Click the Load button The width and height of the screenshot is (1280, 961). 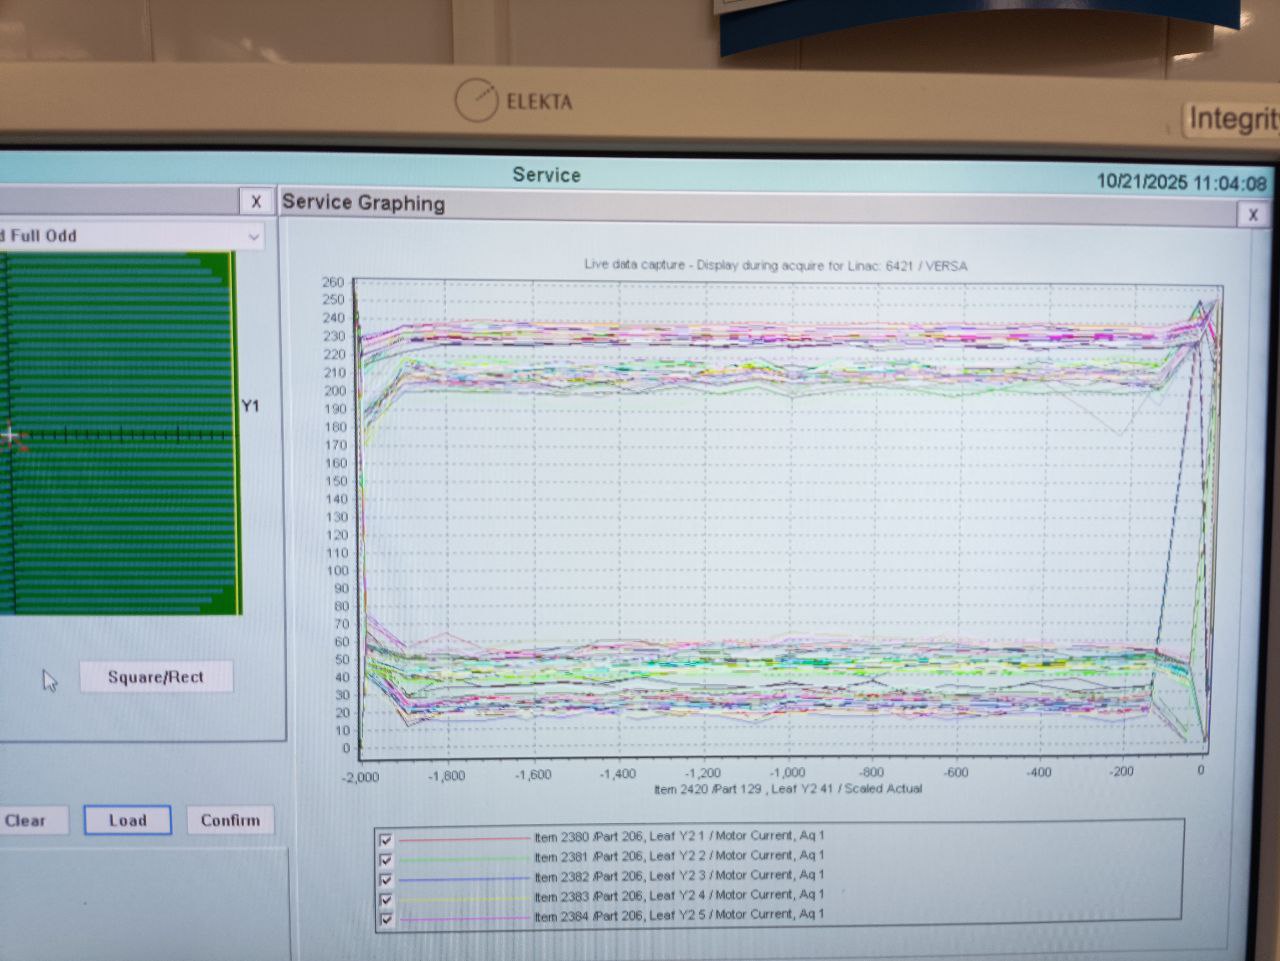click(x=127, y=820)
